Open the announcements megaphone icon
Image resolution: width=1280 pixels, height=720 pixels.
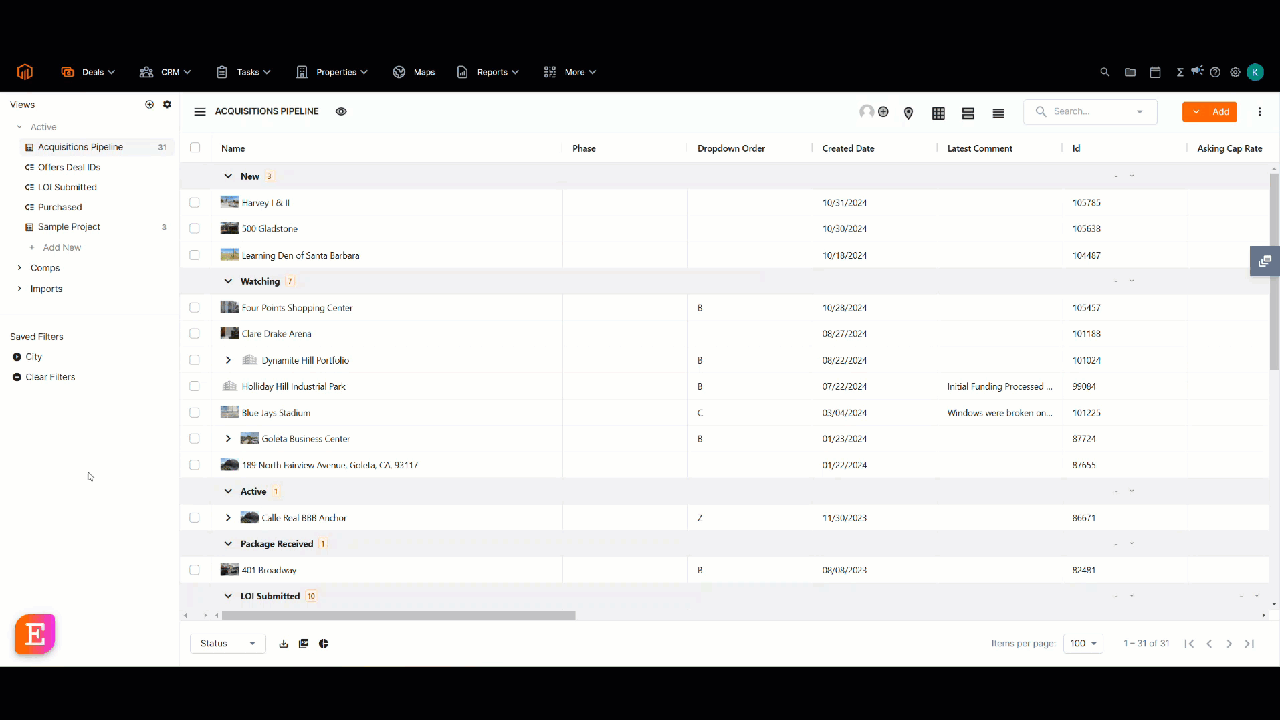(x=1197, y=72)
